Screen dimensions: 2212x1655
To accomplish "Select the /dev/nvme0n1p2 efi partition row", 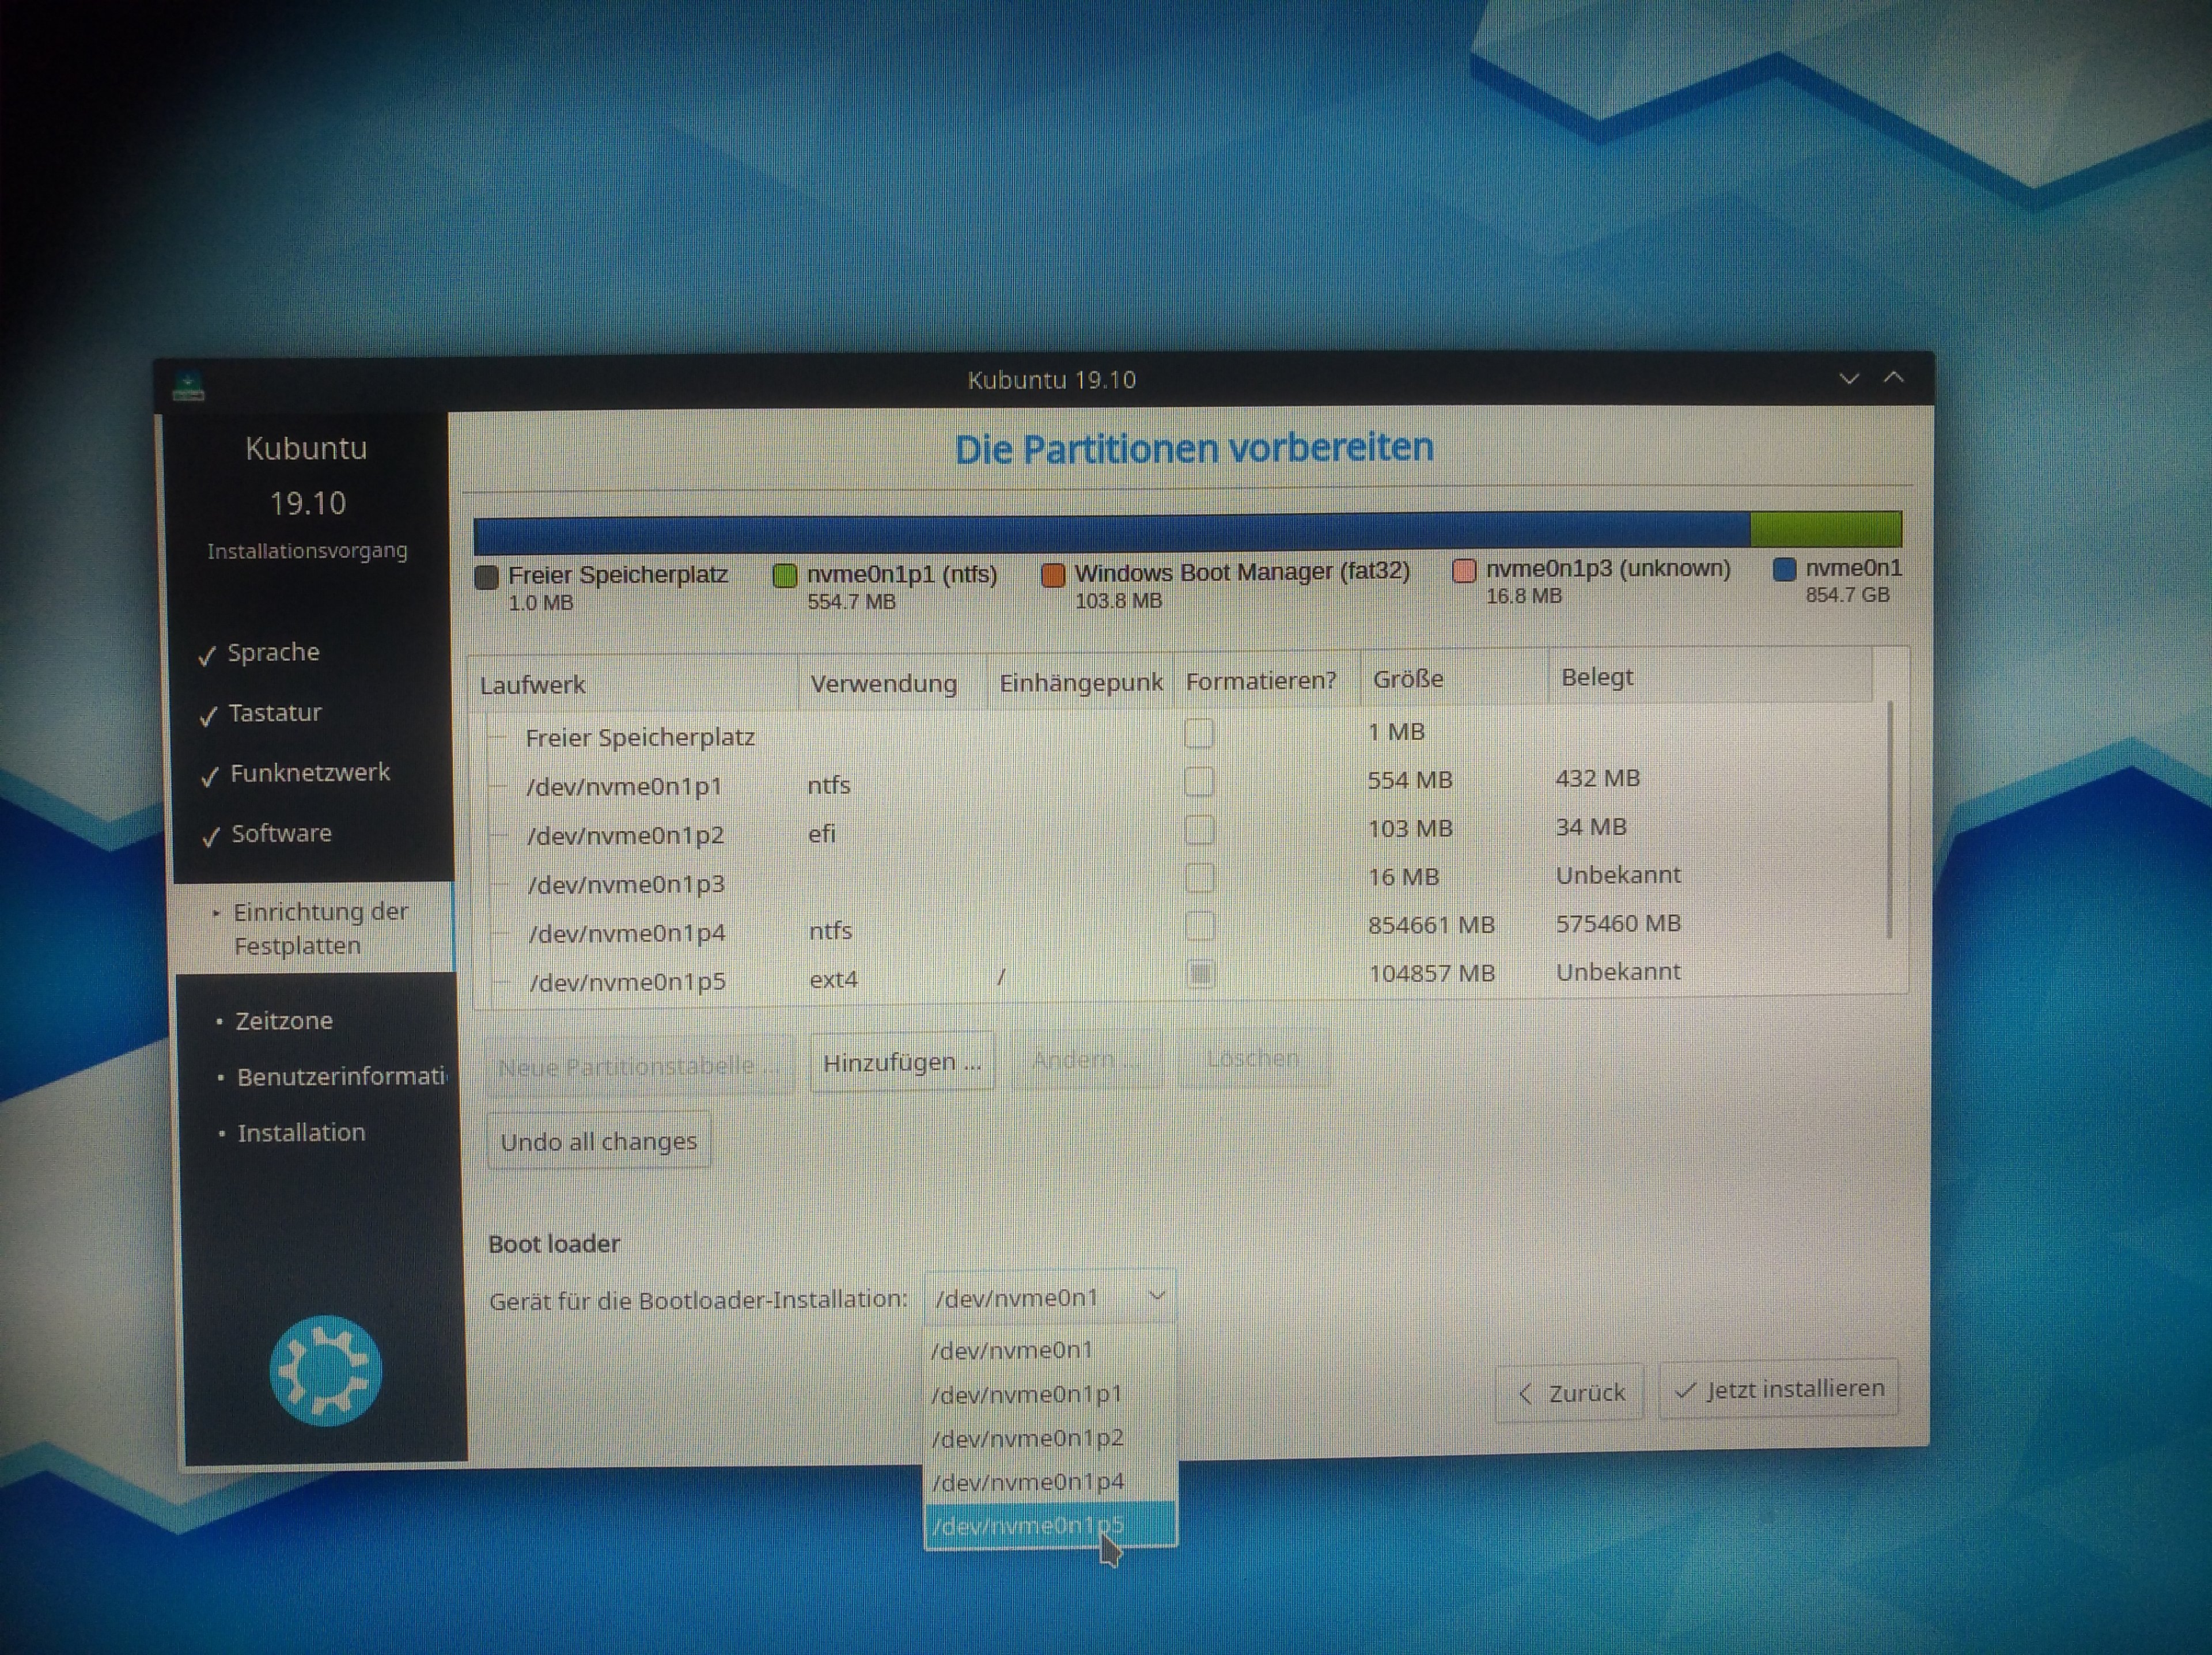I will coord(625,835).
